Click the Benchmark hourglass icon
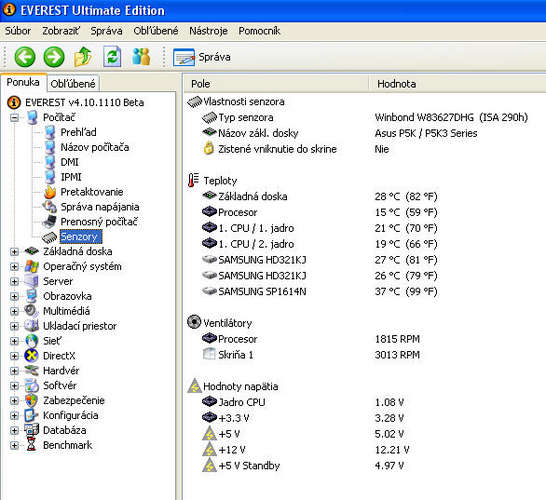This screenshot has height=500, width=546. click(31, 445)
